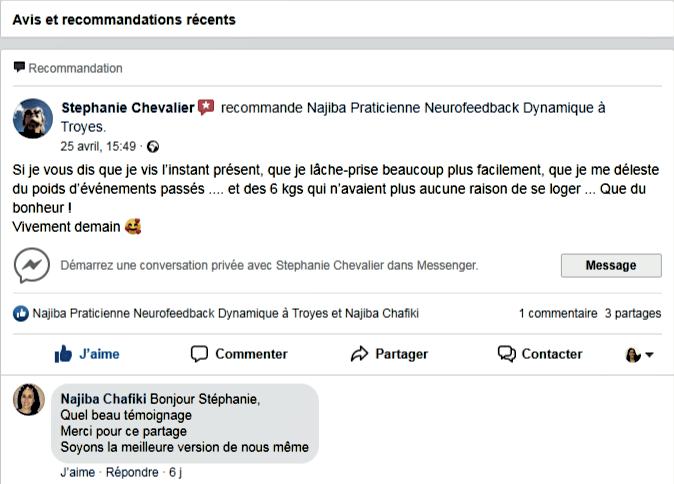674x484 pixels.
Task: Expand the profile selector dropdown arrow
Action: pos(649,355)
